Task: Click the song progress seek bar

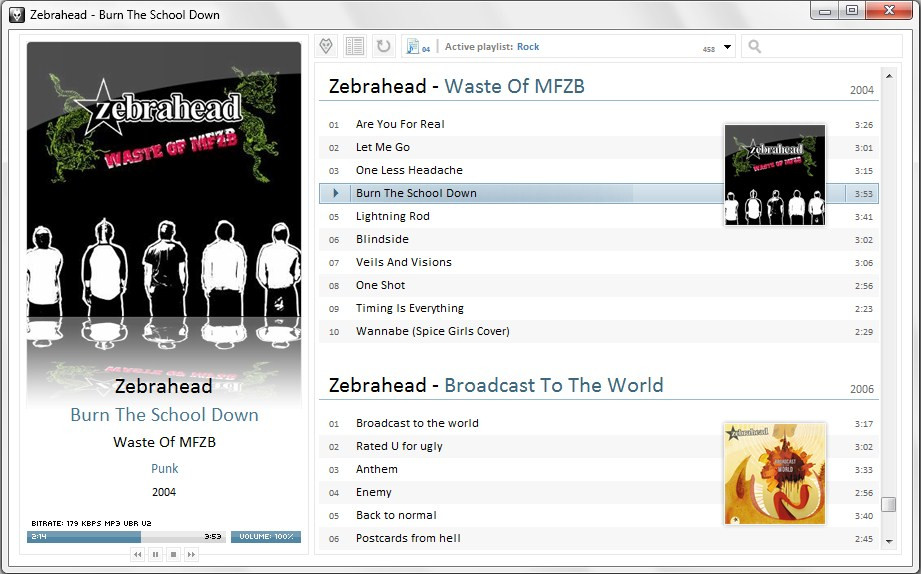Action: click(126, 536)
